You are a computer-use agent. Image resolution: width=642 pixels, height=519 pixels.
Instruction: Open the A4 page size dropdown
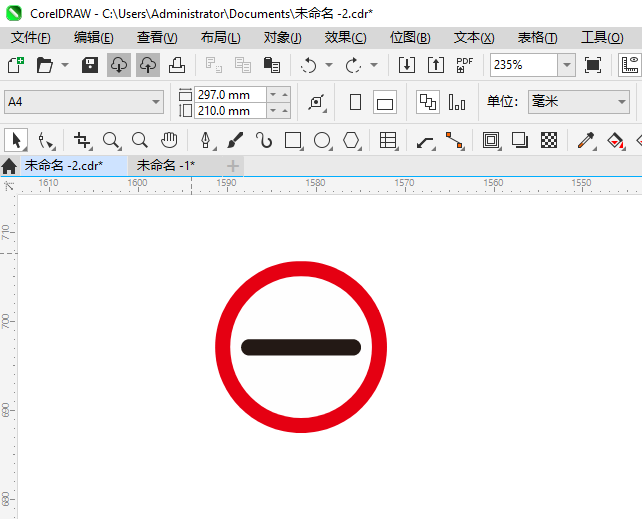[x=84, y=102]
